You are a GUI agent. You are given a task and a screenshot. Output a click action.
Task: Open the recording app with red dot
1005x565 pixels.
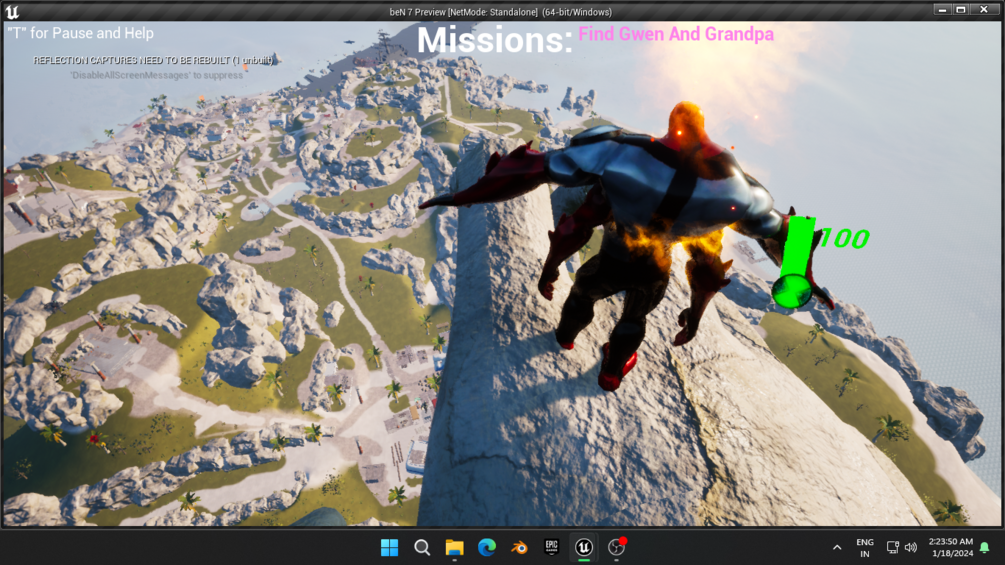coord(617,547)
